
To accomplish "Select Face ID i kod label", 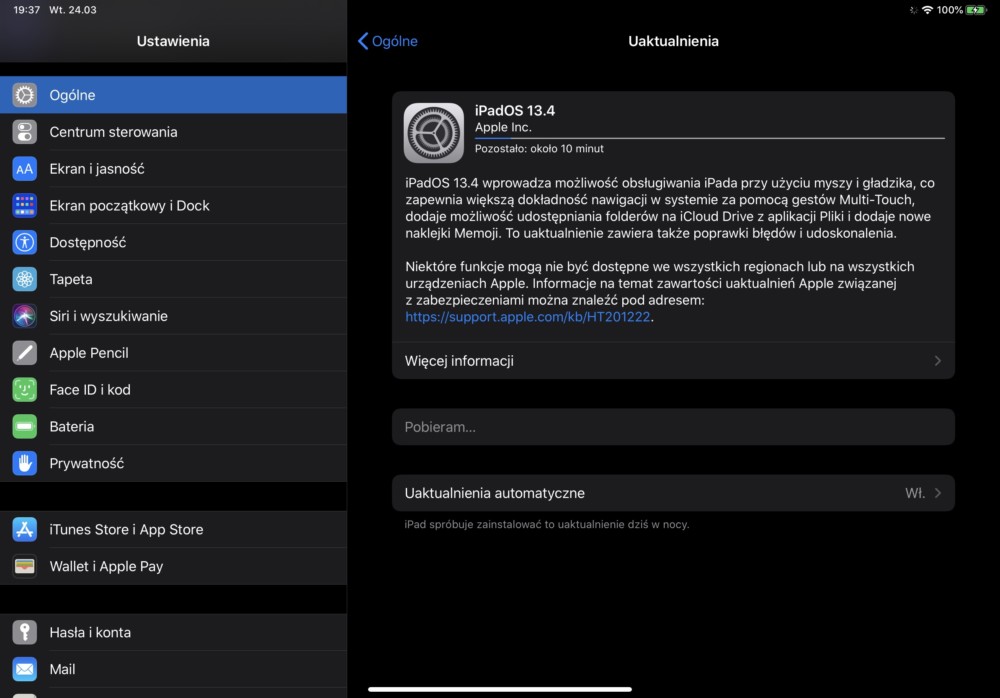I will pyautogui.click(x=90, y=390).
